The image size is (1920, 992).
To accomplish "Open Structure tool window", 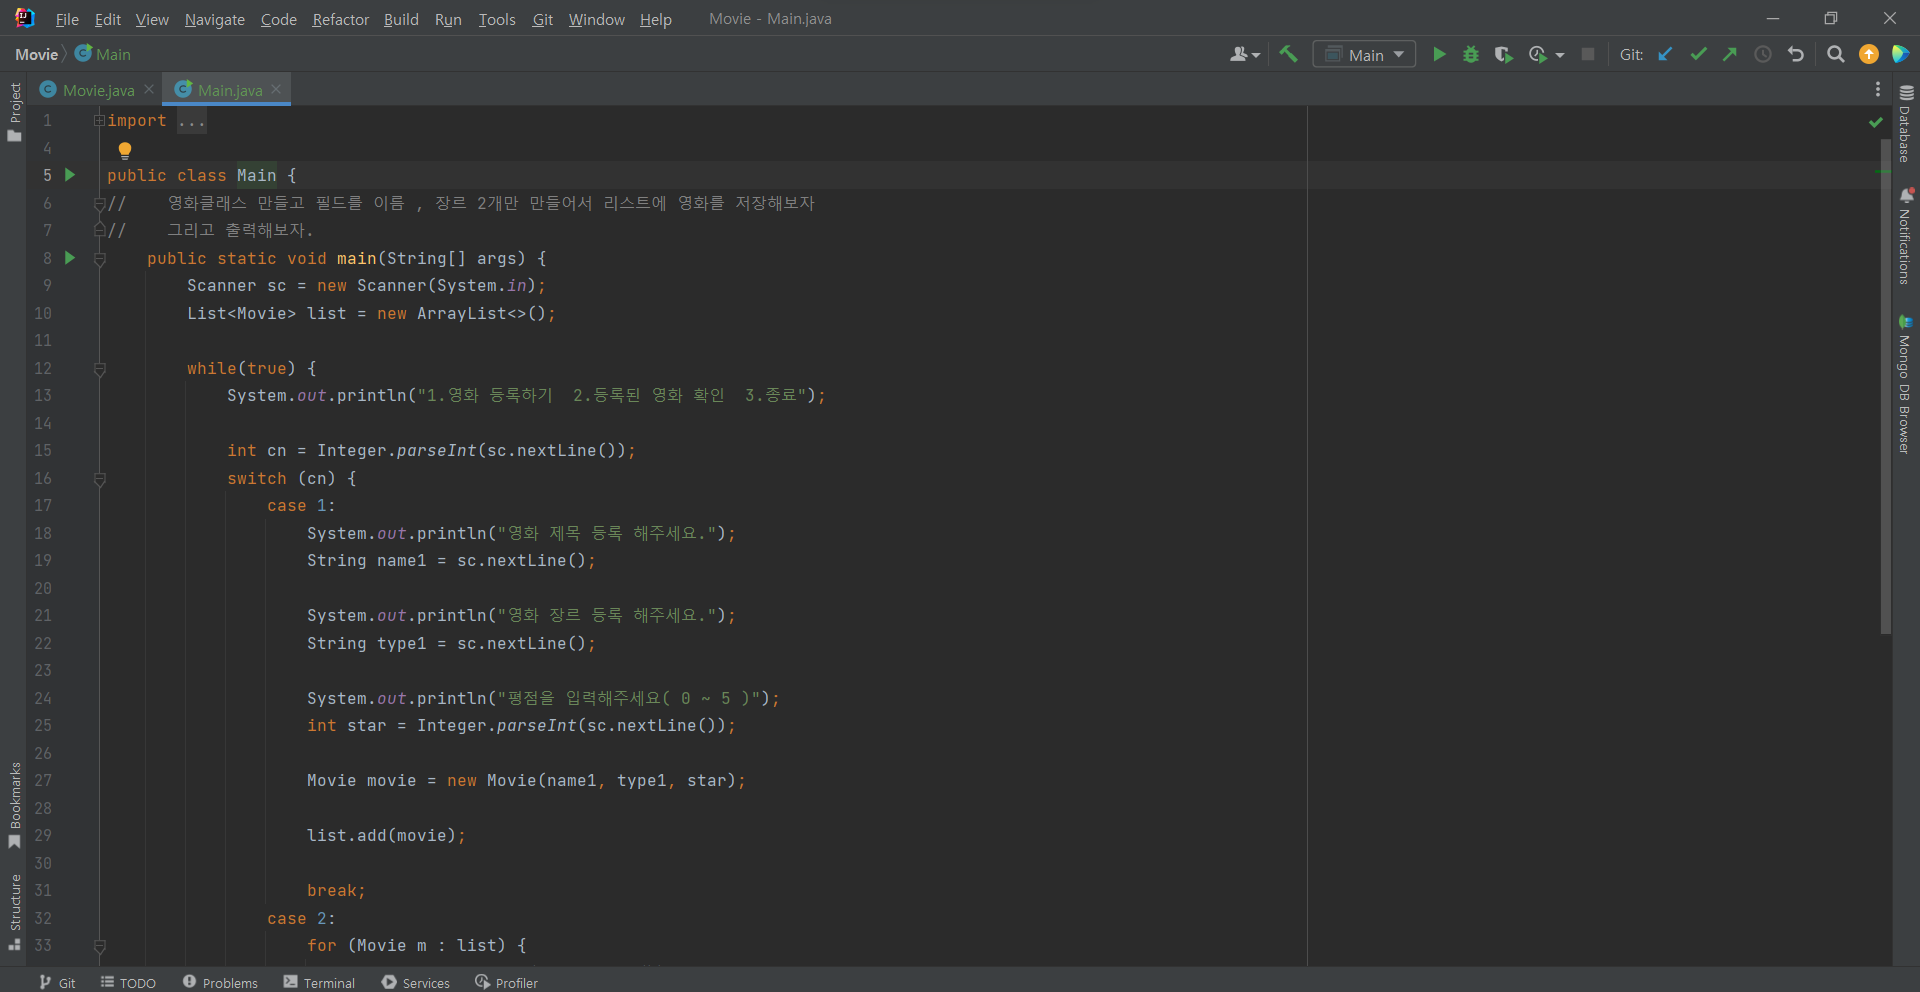I will click(x=15, y=912).
